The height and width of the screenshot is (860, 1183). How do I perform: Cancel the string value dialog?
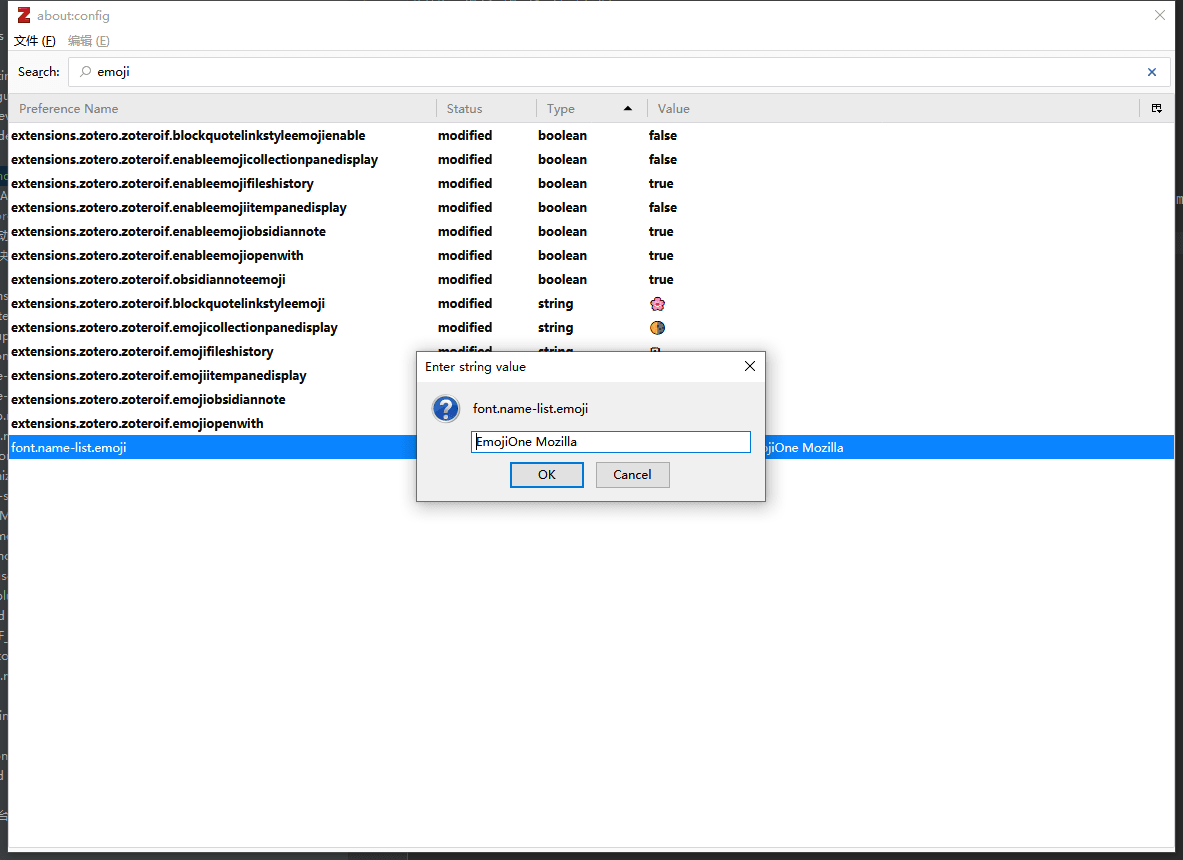pyautogui.click(x=632, y=475)
